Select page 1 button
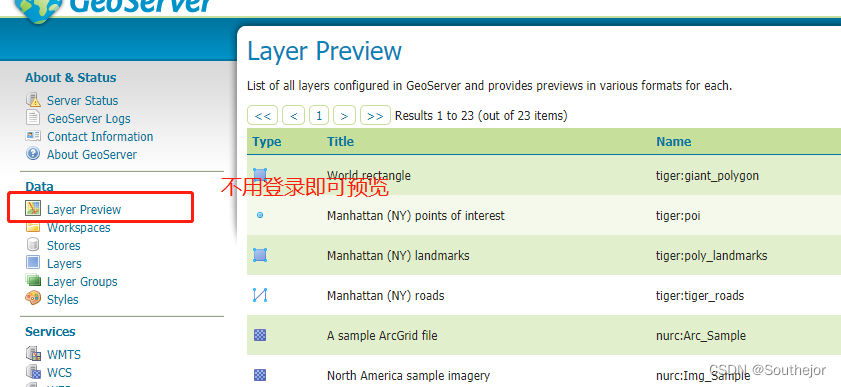 (319, 115)
